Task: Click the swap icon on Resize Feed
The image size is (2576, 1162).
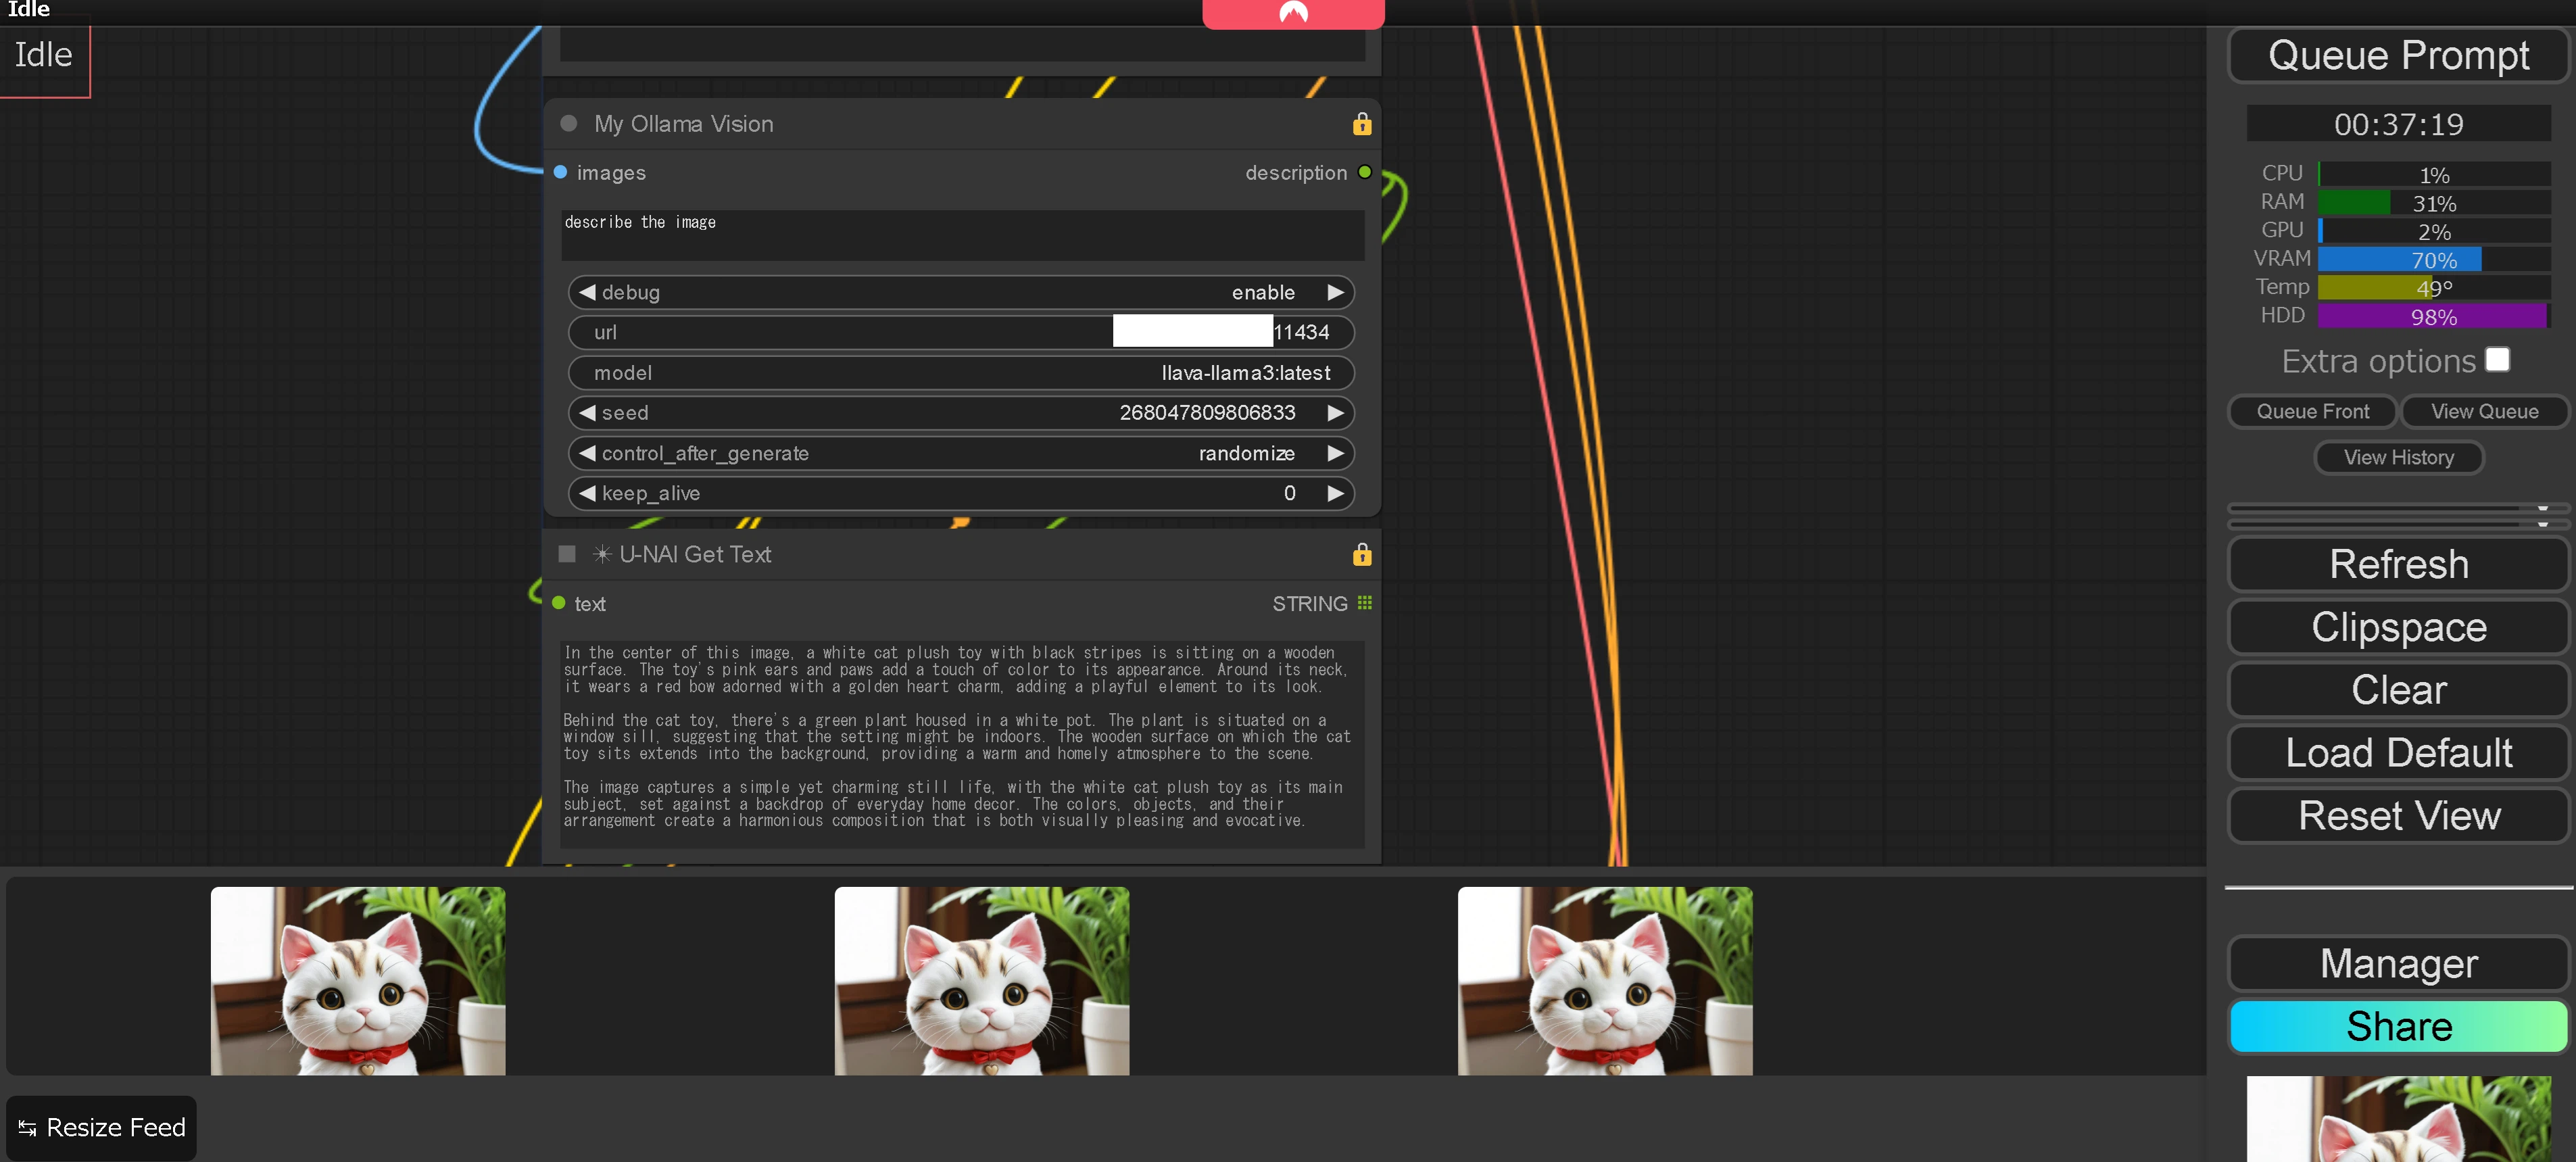Action: (x=27, y=1128)
